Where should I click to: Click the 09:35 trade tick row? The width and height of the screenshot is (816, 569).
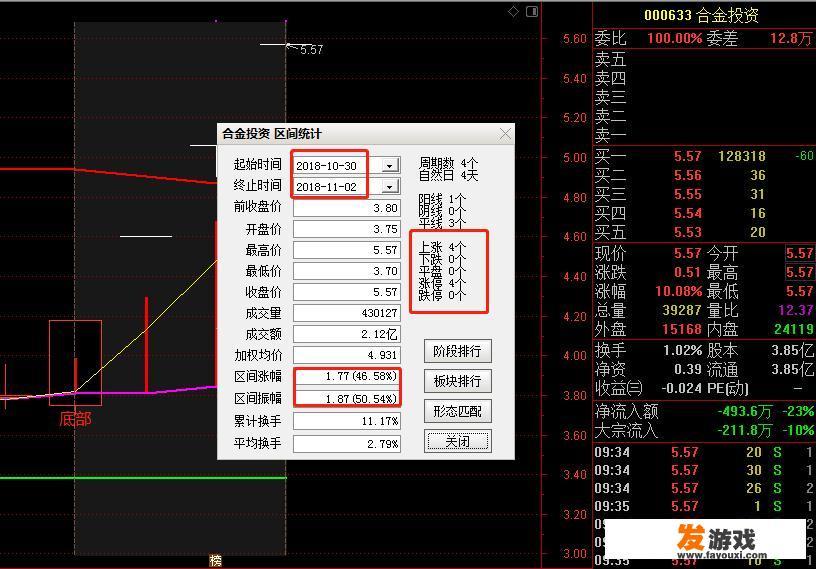704,506
